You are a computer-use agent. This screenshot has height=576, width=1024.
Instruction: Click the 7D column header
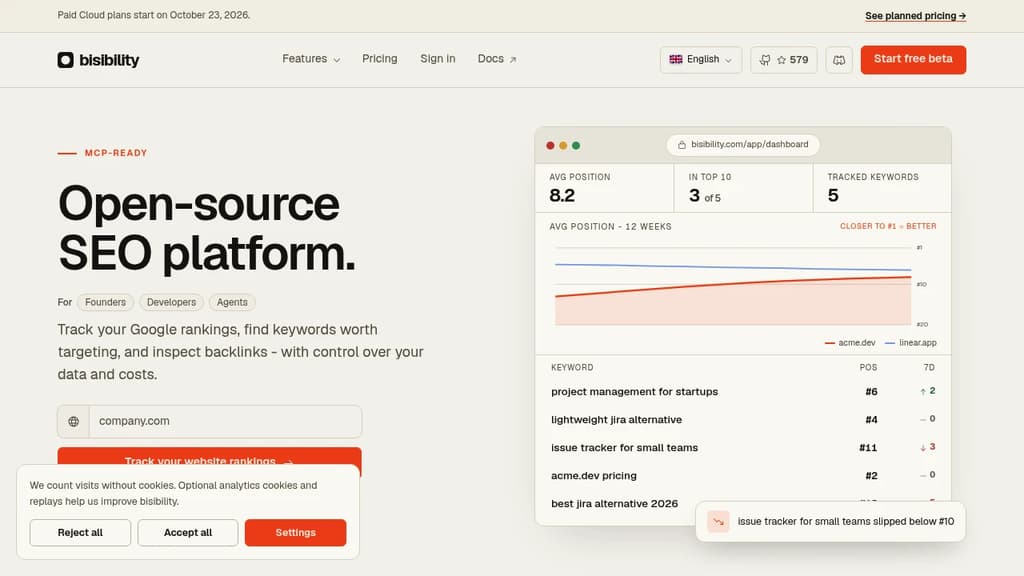point(929,368)
